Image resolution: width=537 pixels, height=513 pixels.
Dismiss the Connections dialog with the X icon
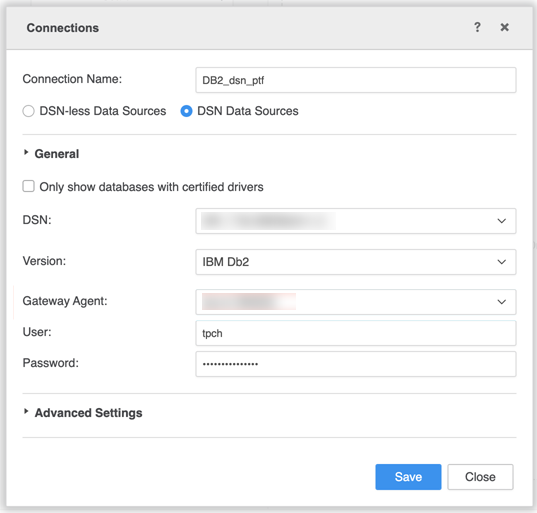pyautogui.click(x=504, y=27)
